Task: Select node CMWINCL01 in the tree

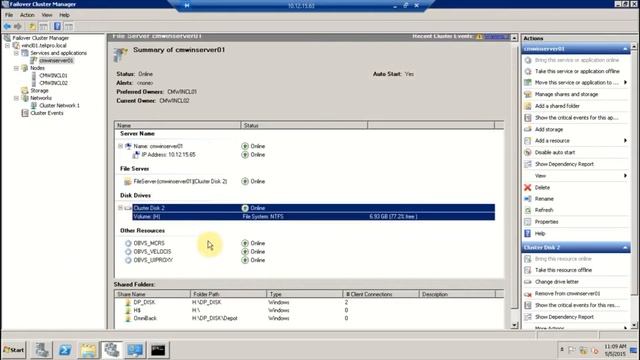Action: point(53,76)
